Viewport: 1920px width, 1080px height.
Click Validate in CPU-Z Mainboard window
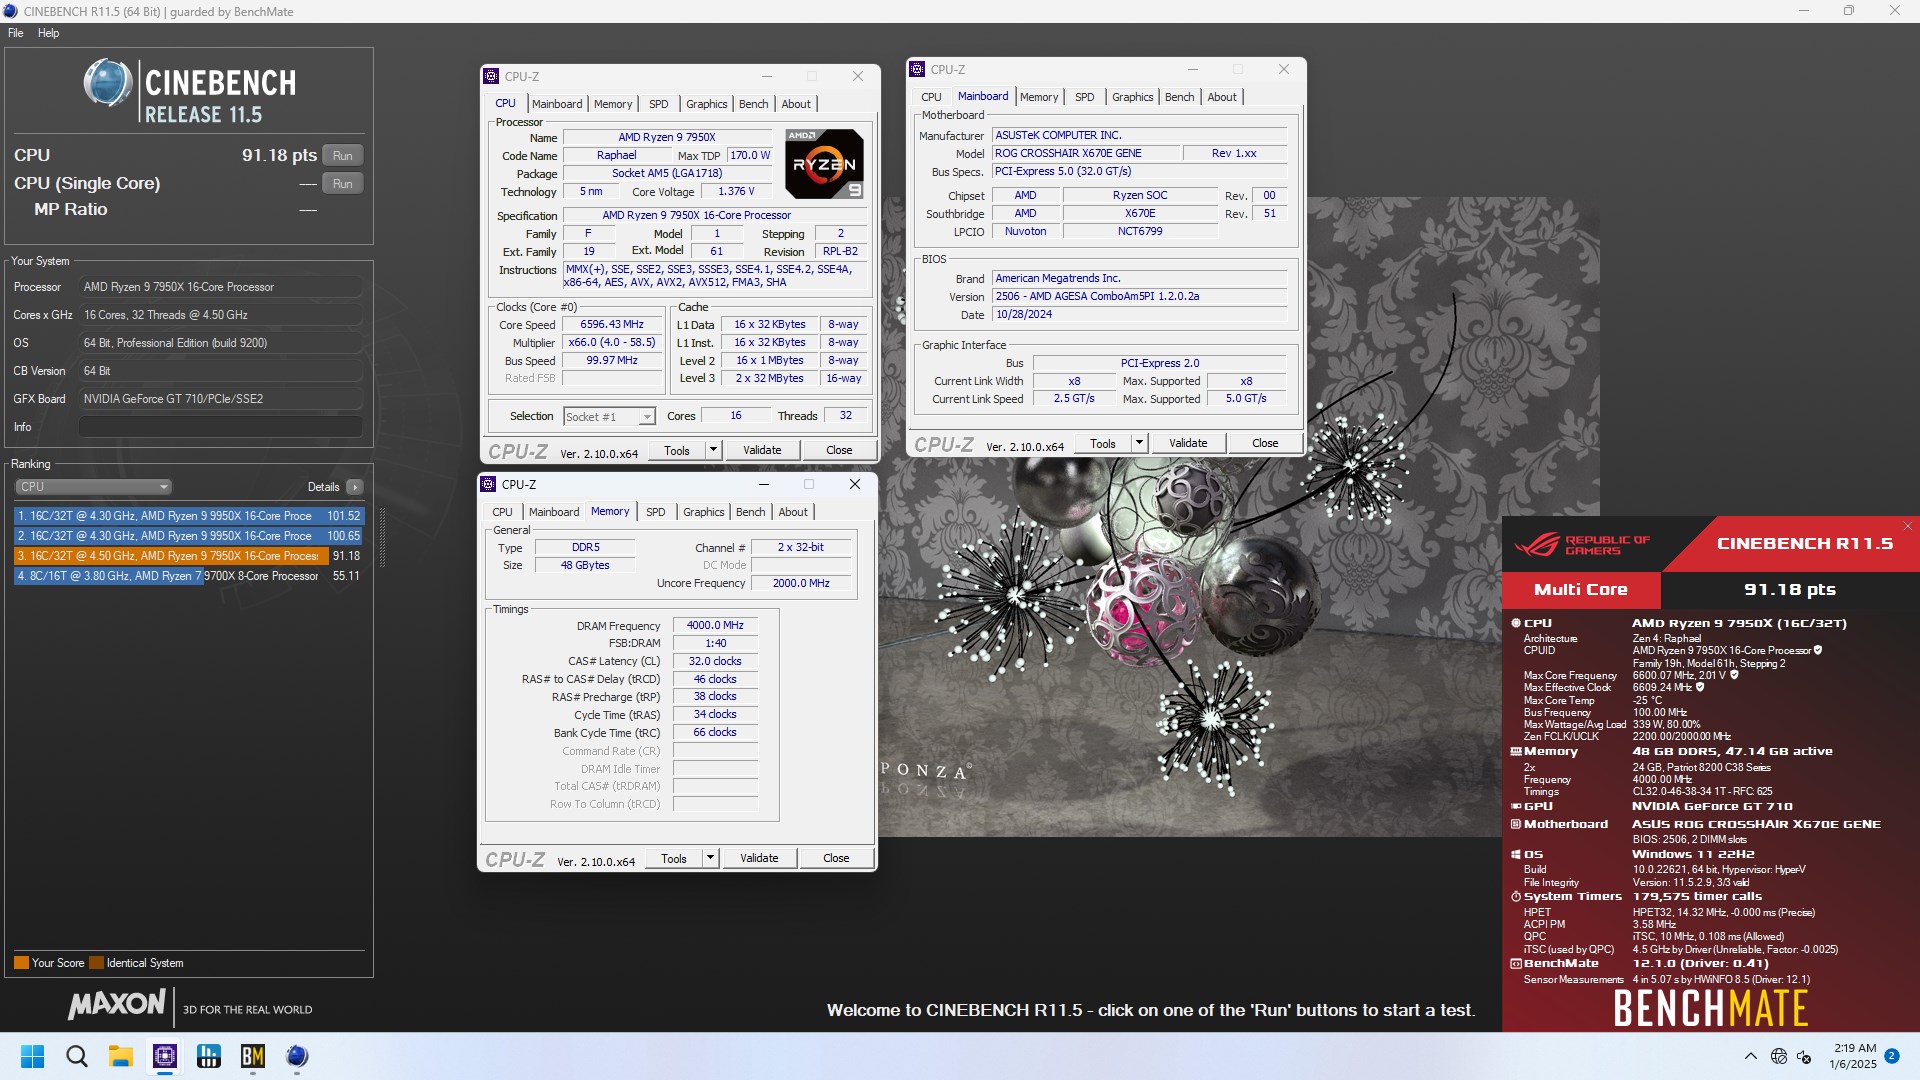tap(1188, 443)
